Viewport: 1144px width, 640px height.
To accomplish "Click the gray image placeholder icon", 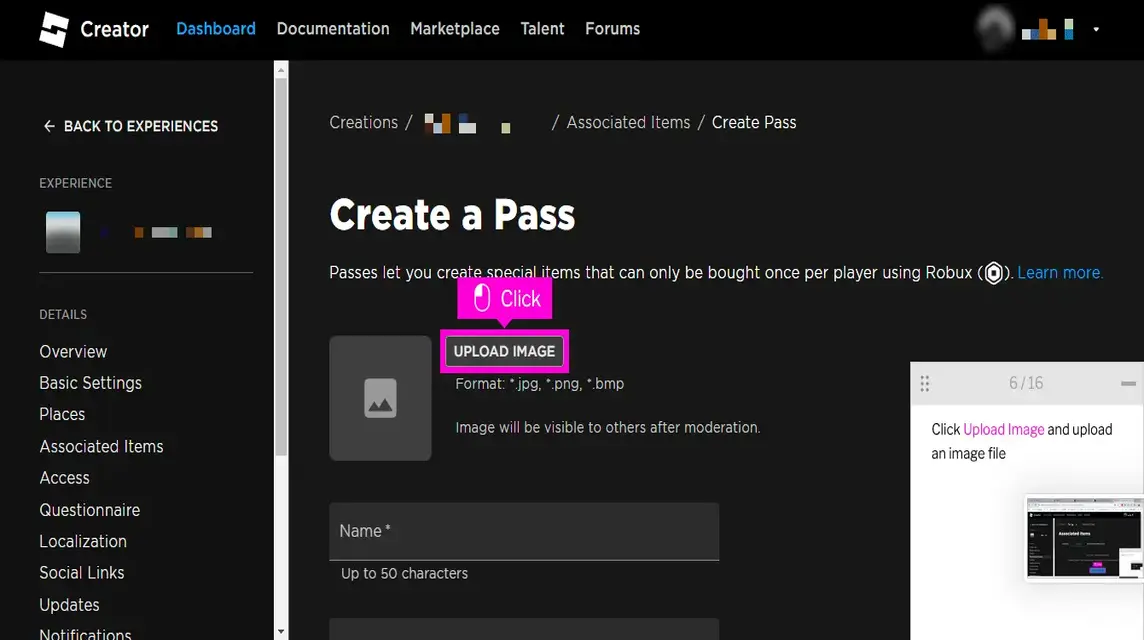I will [x=380, y=398].
